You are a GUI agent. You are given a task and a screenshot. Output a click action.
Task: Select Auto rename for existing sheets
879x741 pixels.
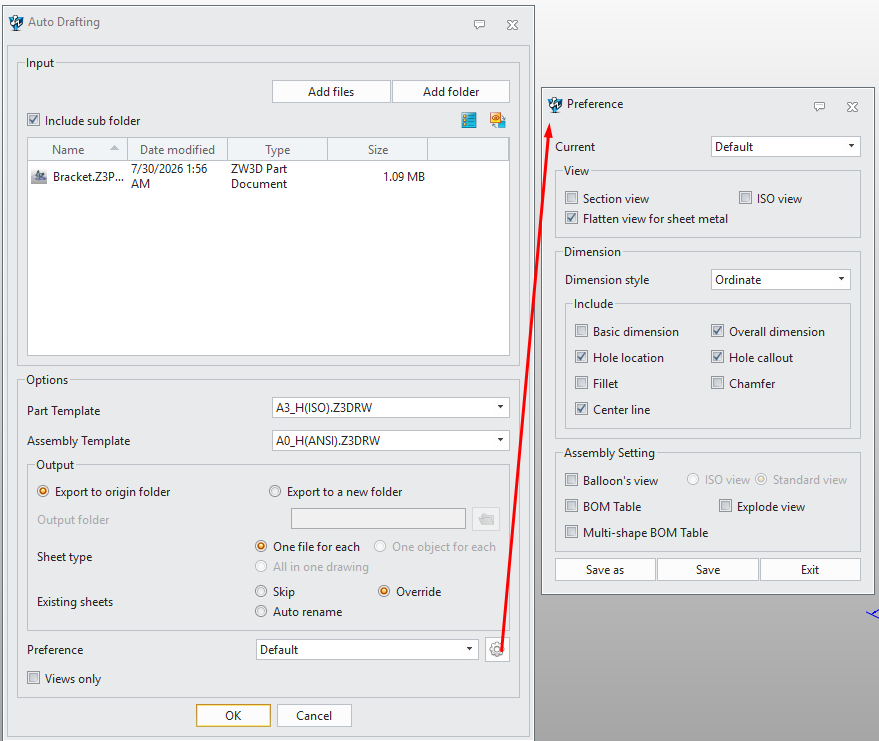(x=261, y=612)
